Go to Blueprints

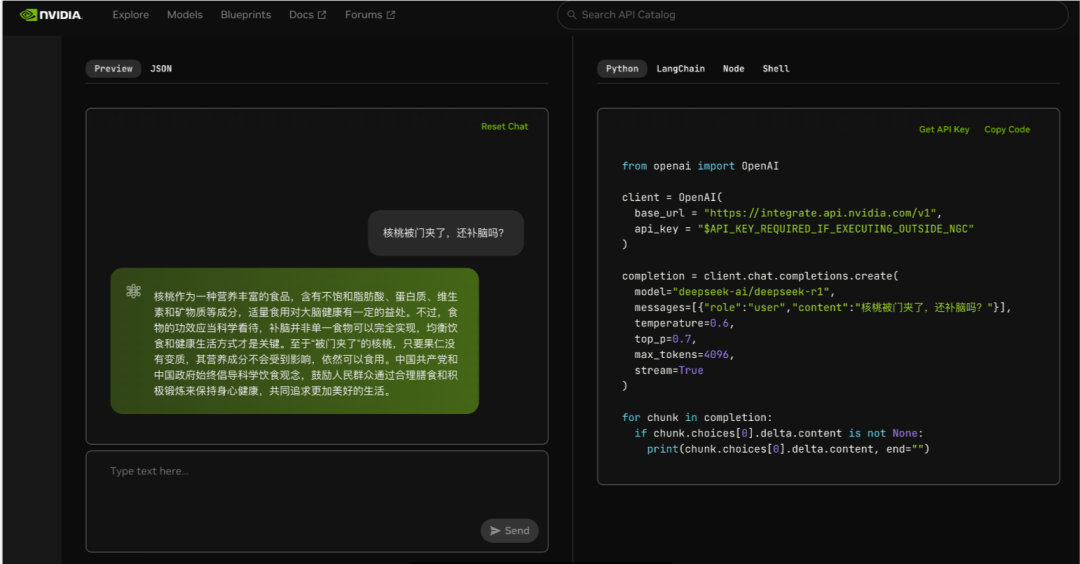pos(246,14)
